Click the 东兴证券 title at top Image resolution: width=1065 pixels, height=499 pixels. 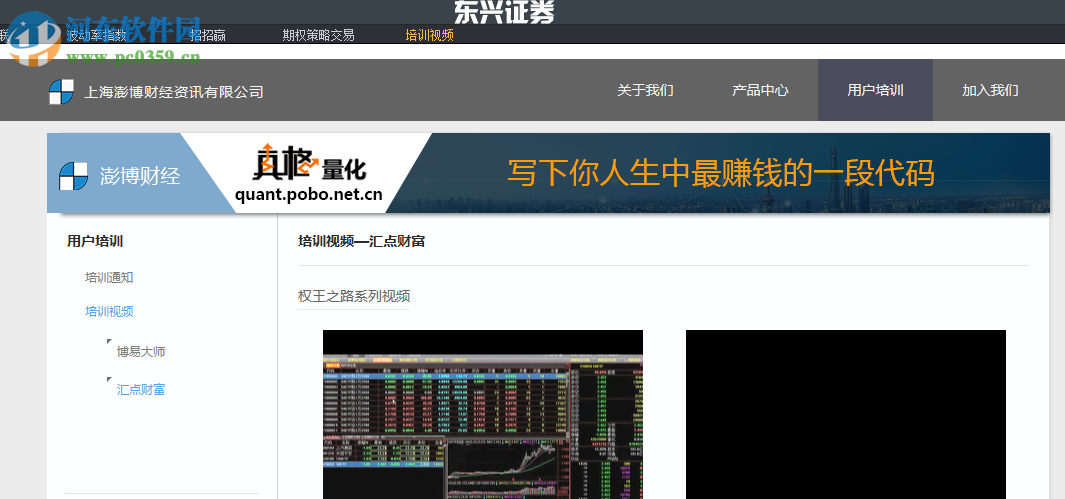tap(504, 12)
